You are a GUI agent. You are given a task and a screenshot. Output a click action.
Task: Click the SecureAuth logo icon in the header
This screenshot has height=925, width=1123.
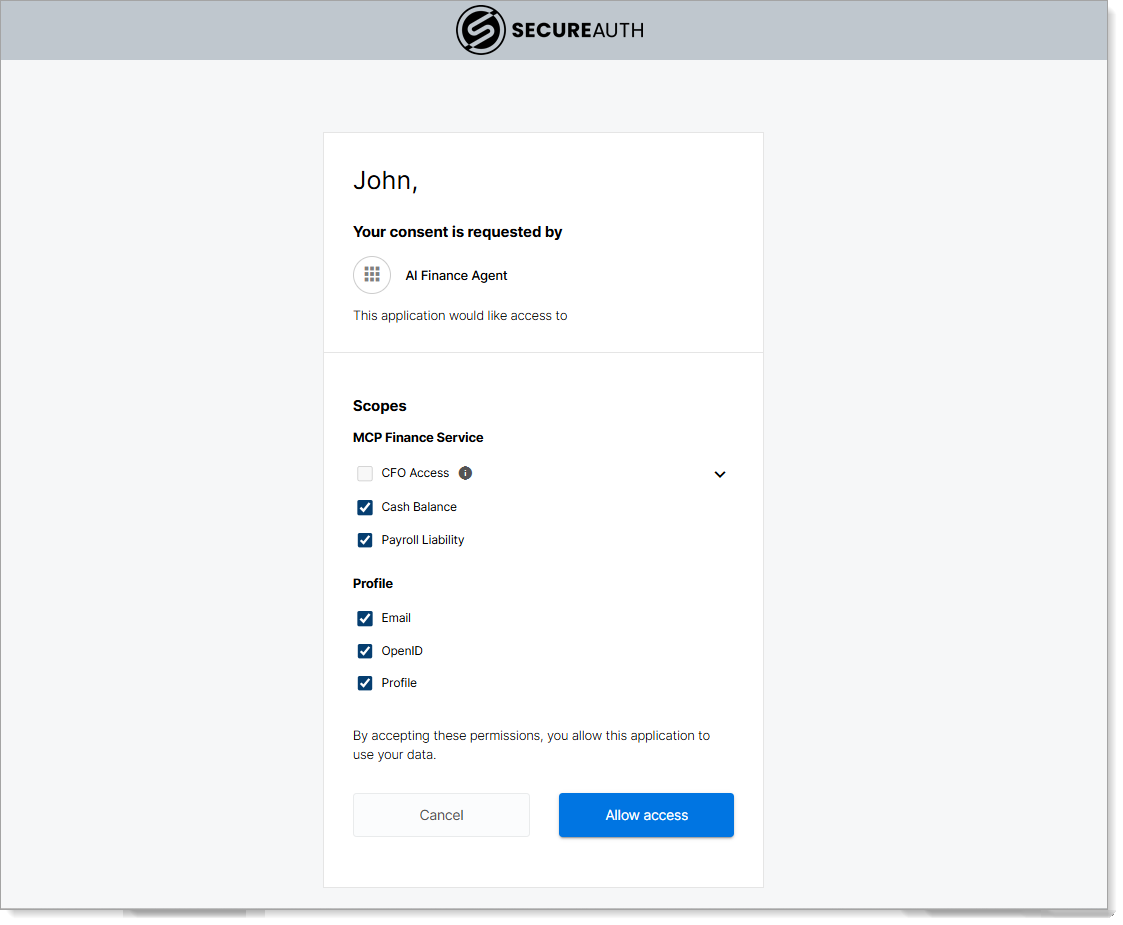[x=480, y=30]
